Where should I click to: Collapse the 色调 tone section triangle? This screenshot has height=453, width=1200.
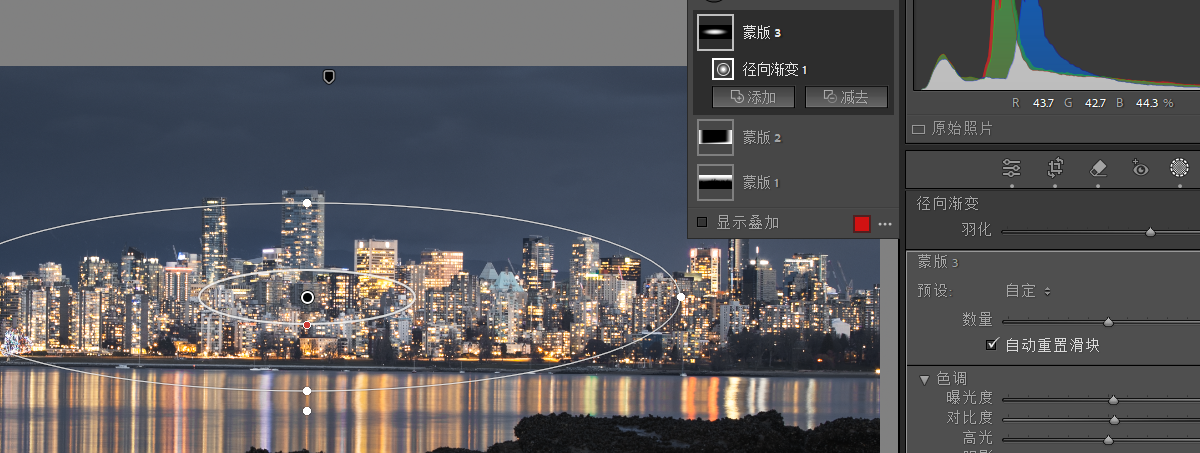(x=924, y=379)
